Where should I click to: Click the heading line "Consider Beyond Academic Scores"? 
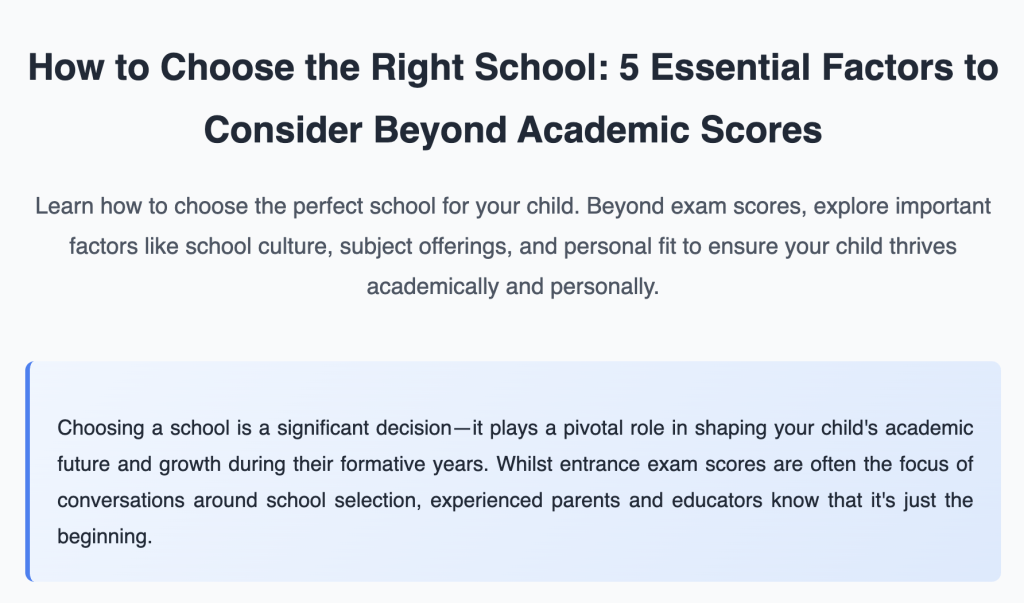pyautogui.click(x=513, y=129)
